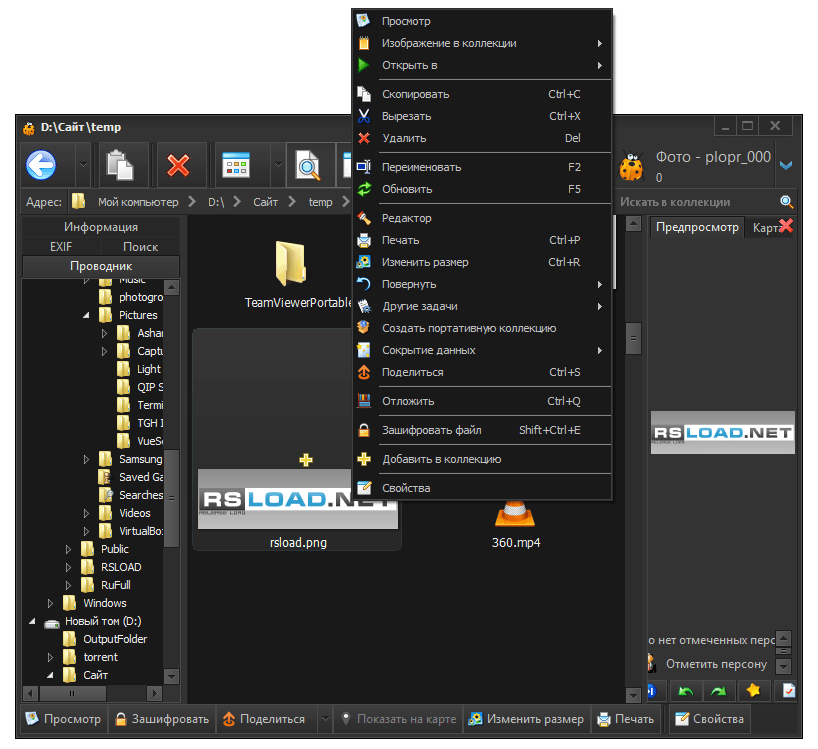Click the Отметить персону button
Screen dimensions: 818x749
tap(716, 663)
